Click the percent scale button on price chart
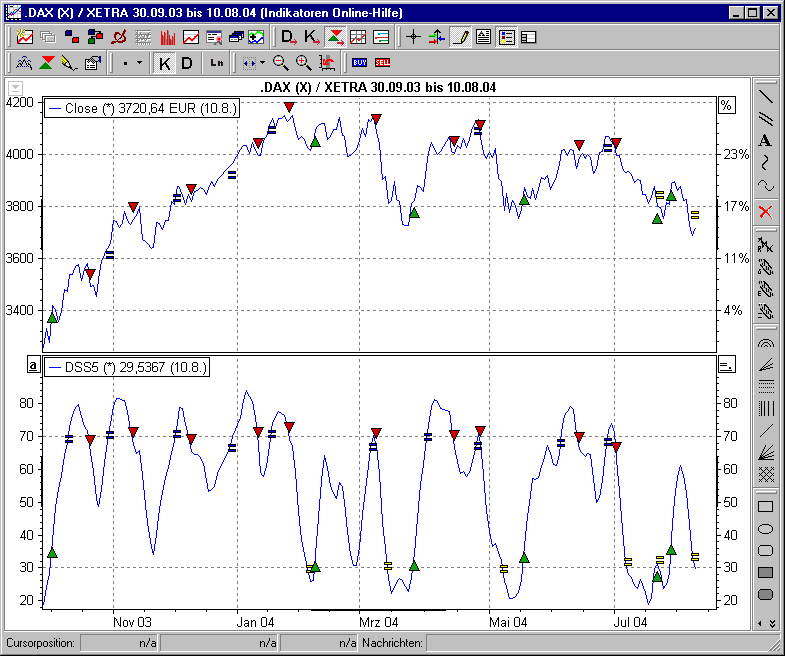785x656 pixels. (727, 105)
